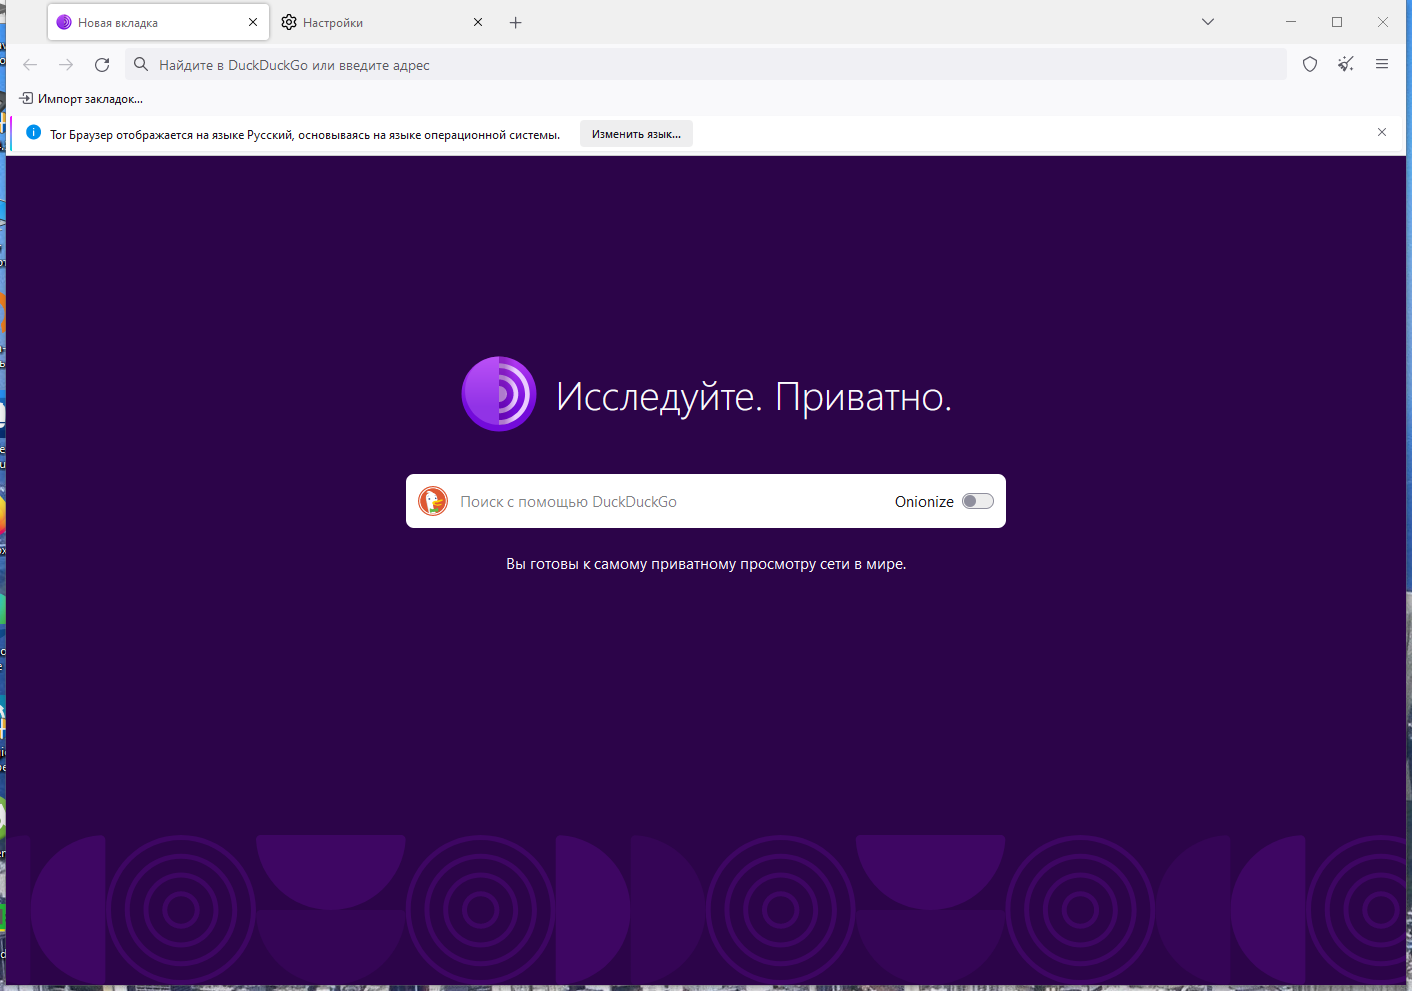Focus the DuckDuckGo search field
Viewport: 1412px width, 991px height.
(x=706, y=501)
